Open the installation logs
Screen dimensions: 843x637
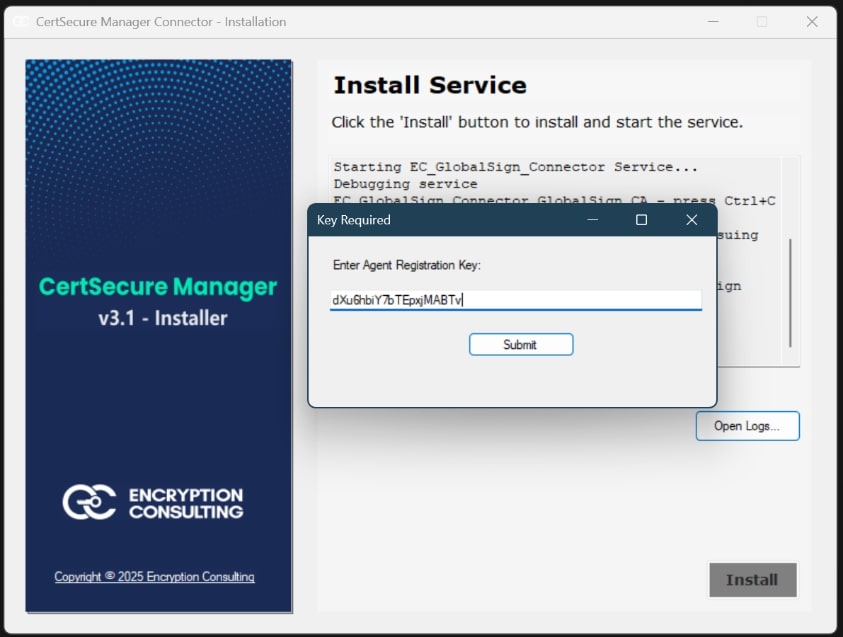pyautogui.click(x=747, y=426)
